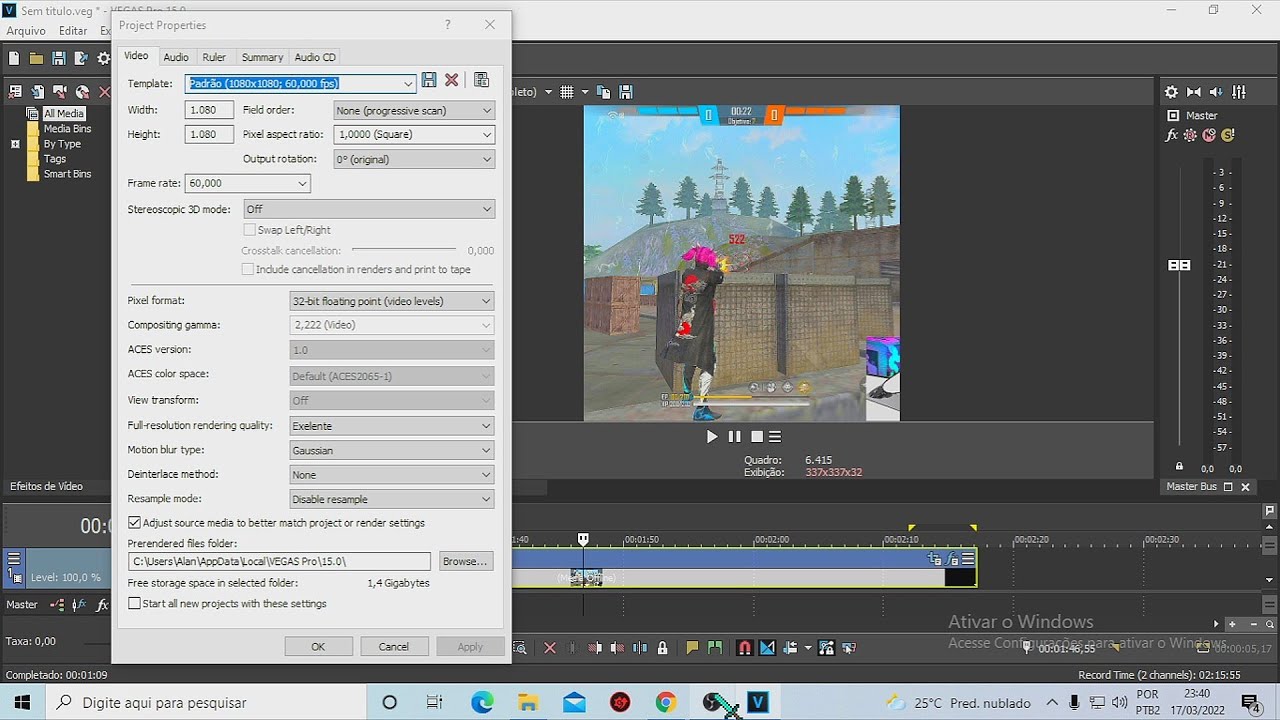This screenshot has width=1280, height=720.
Task: Click the Downmix Output icon in mixer
Action: click(x=1194, y=92)
